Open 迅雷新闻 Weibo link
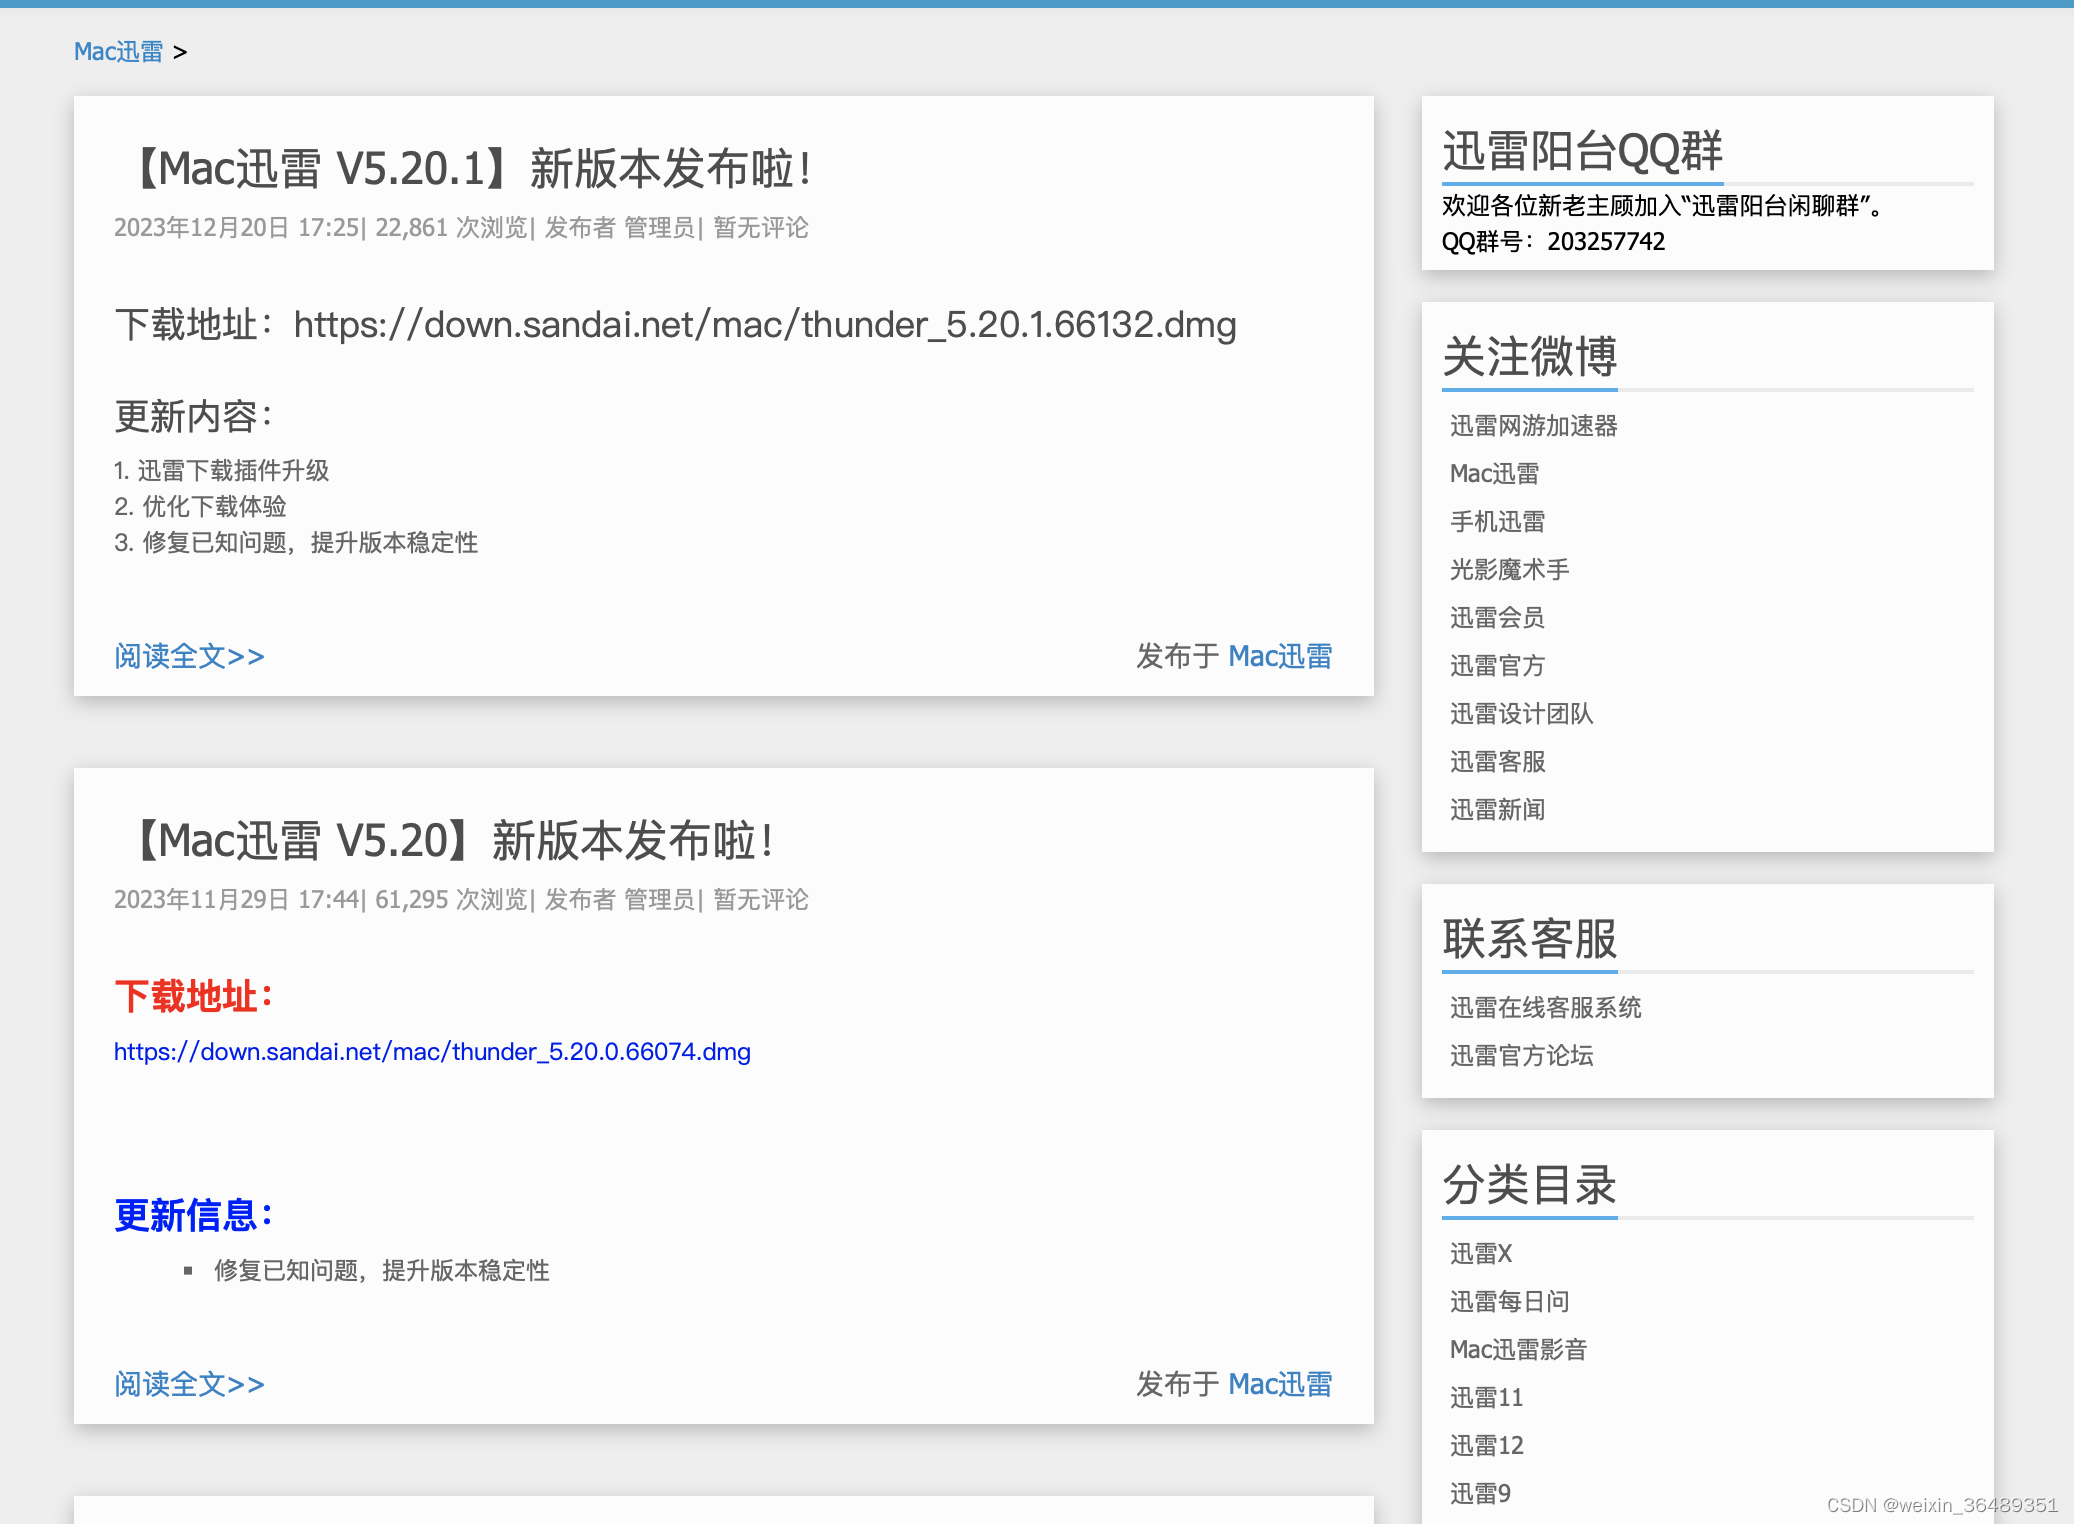2074x1524 pixels. (x=1497, y=810)
